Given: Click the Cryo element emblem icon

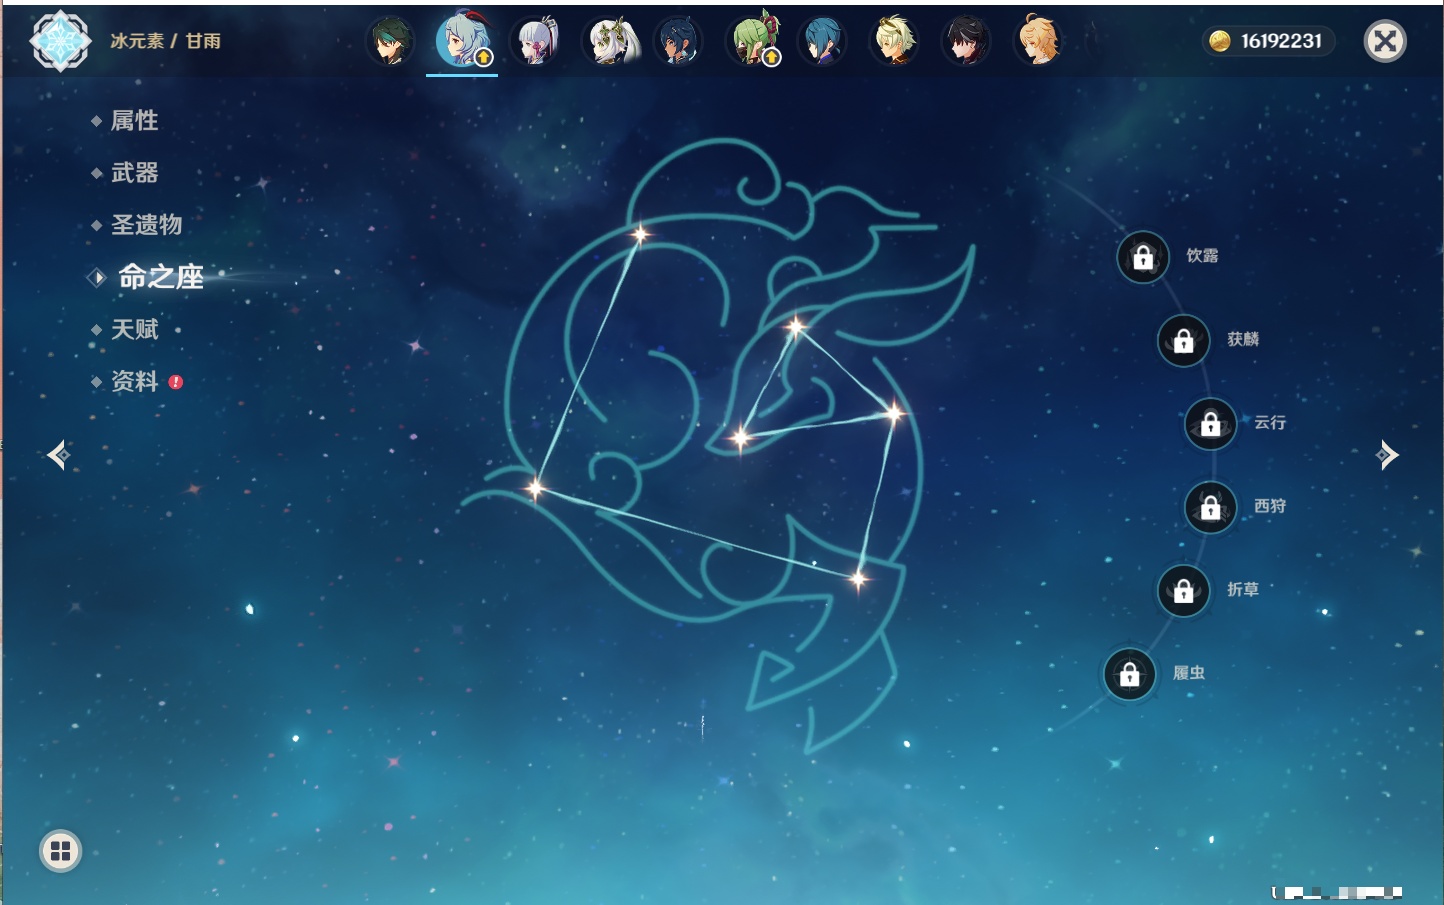Looking at the screenshot, I should 60,41.
